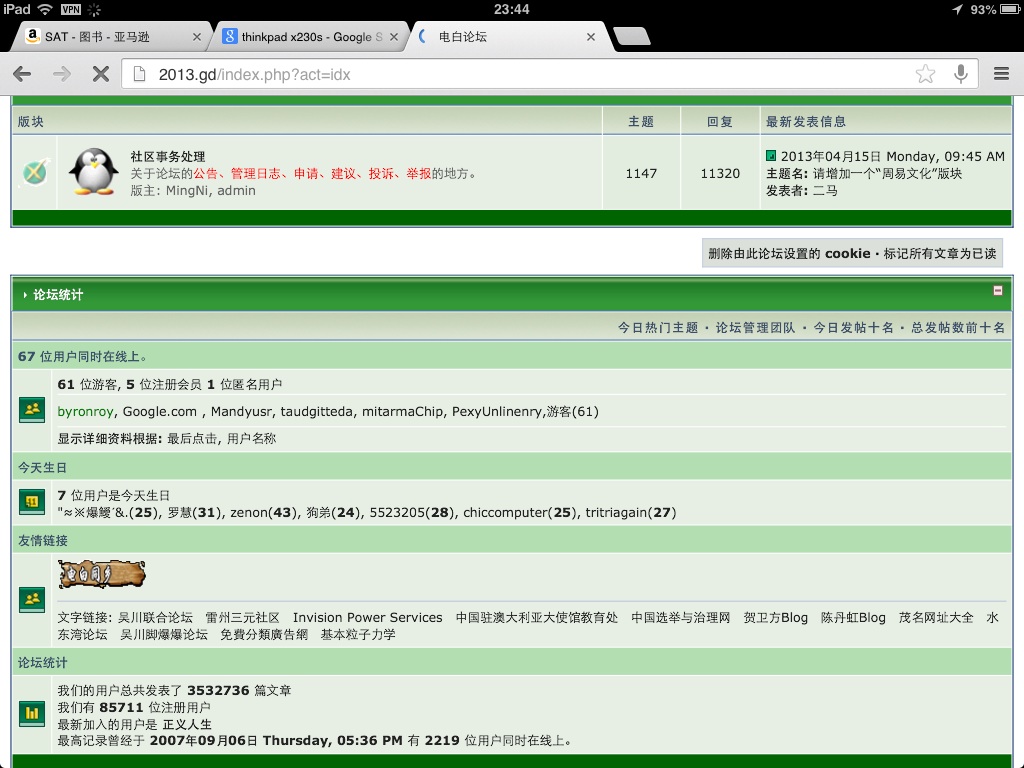This screenshot has width=1024, height=768.
Task: Collapse the 论坛统计 panel
Action: (997, 291)
